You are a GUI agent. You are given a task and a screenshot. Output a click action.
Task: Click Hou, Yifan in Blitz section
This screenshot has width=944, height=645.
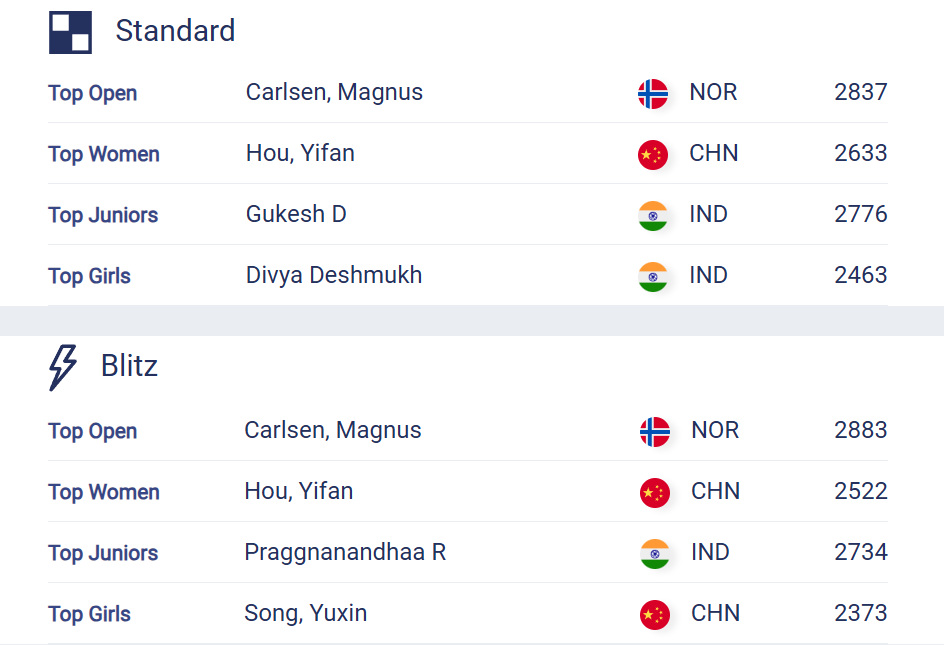pyautogui.click(x=299, y=491)
